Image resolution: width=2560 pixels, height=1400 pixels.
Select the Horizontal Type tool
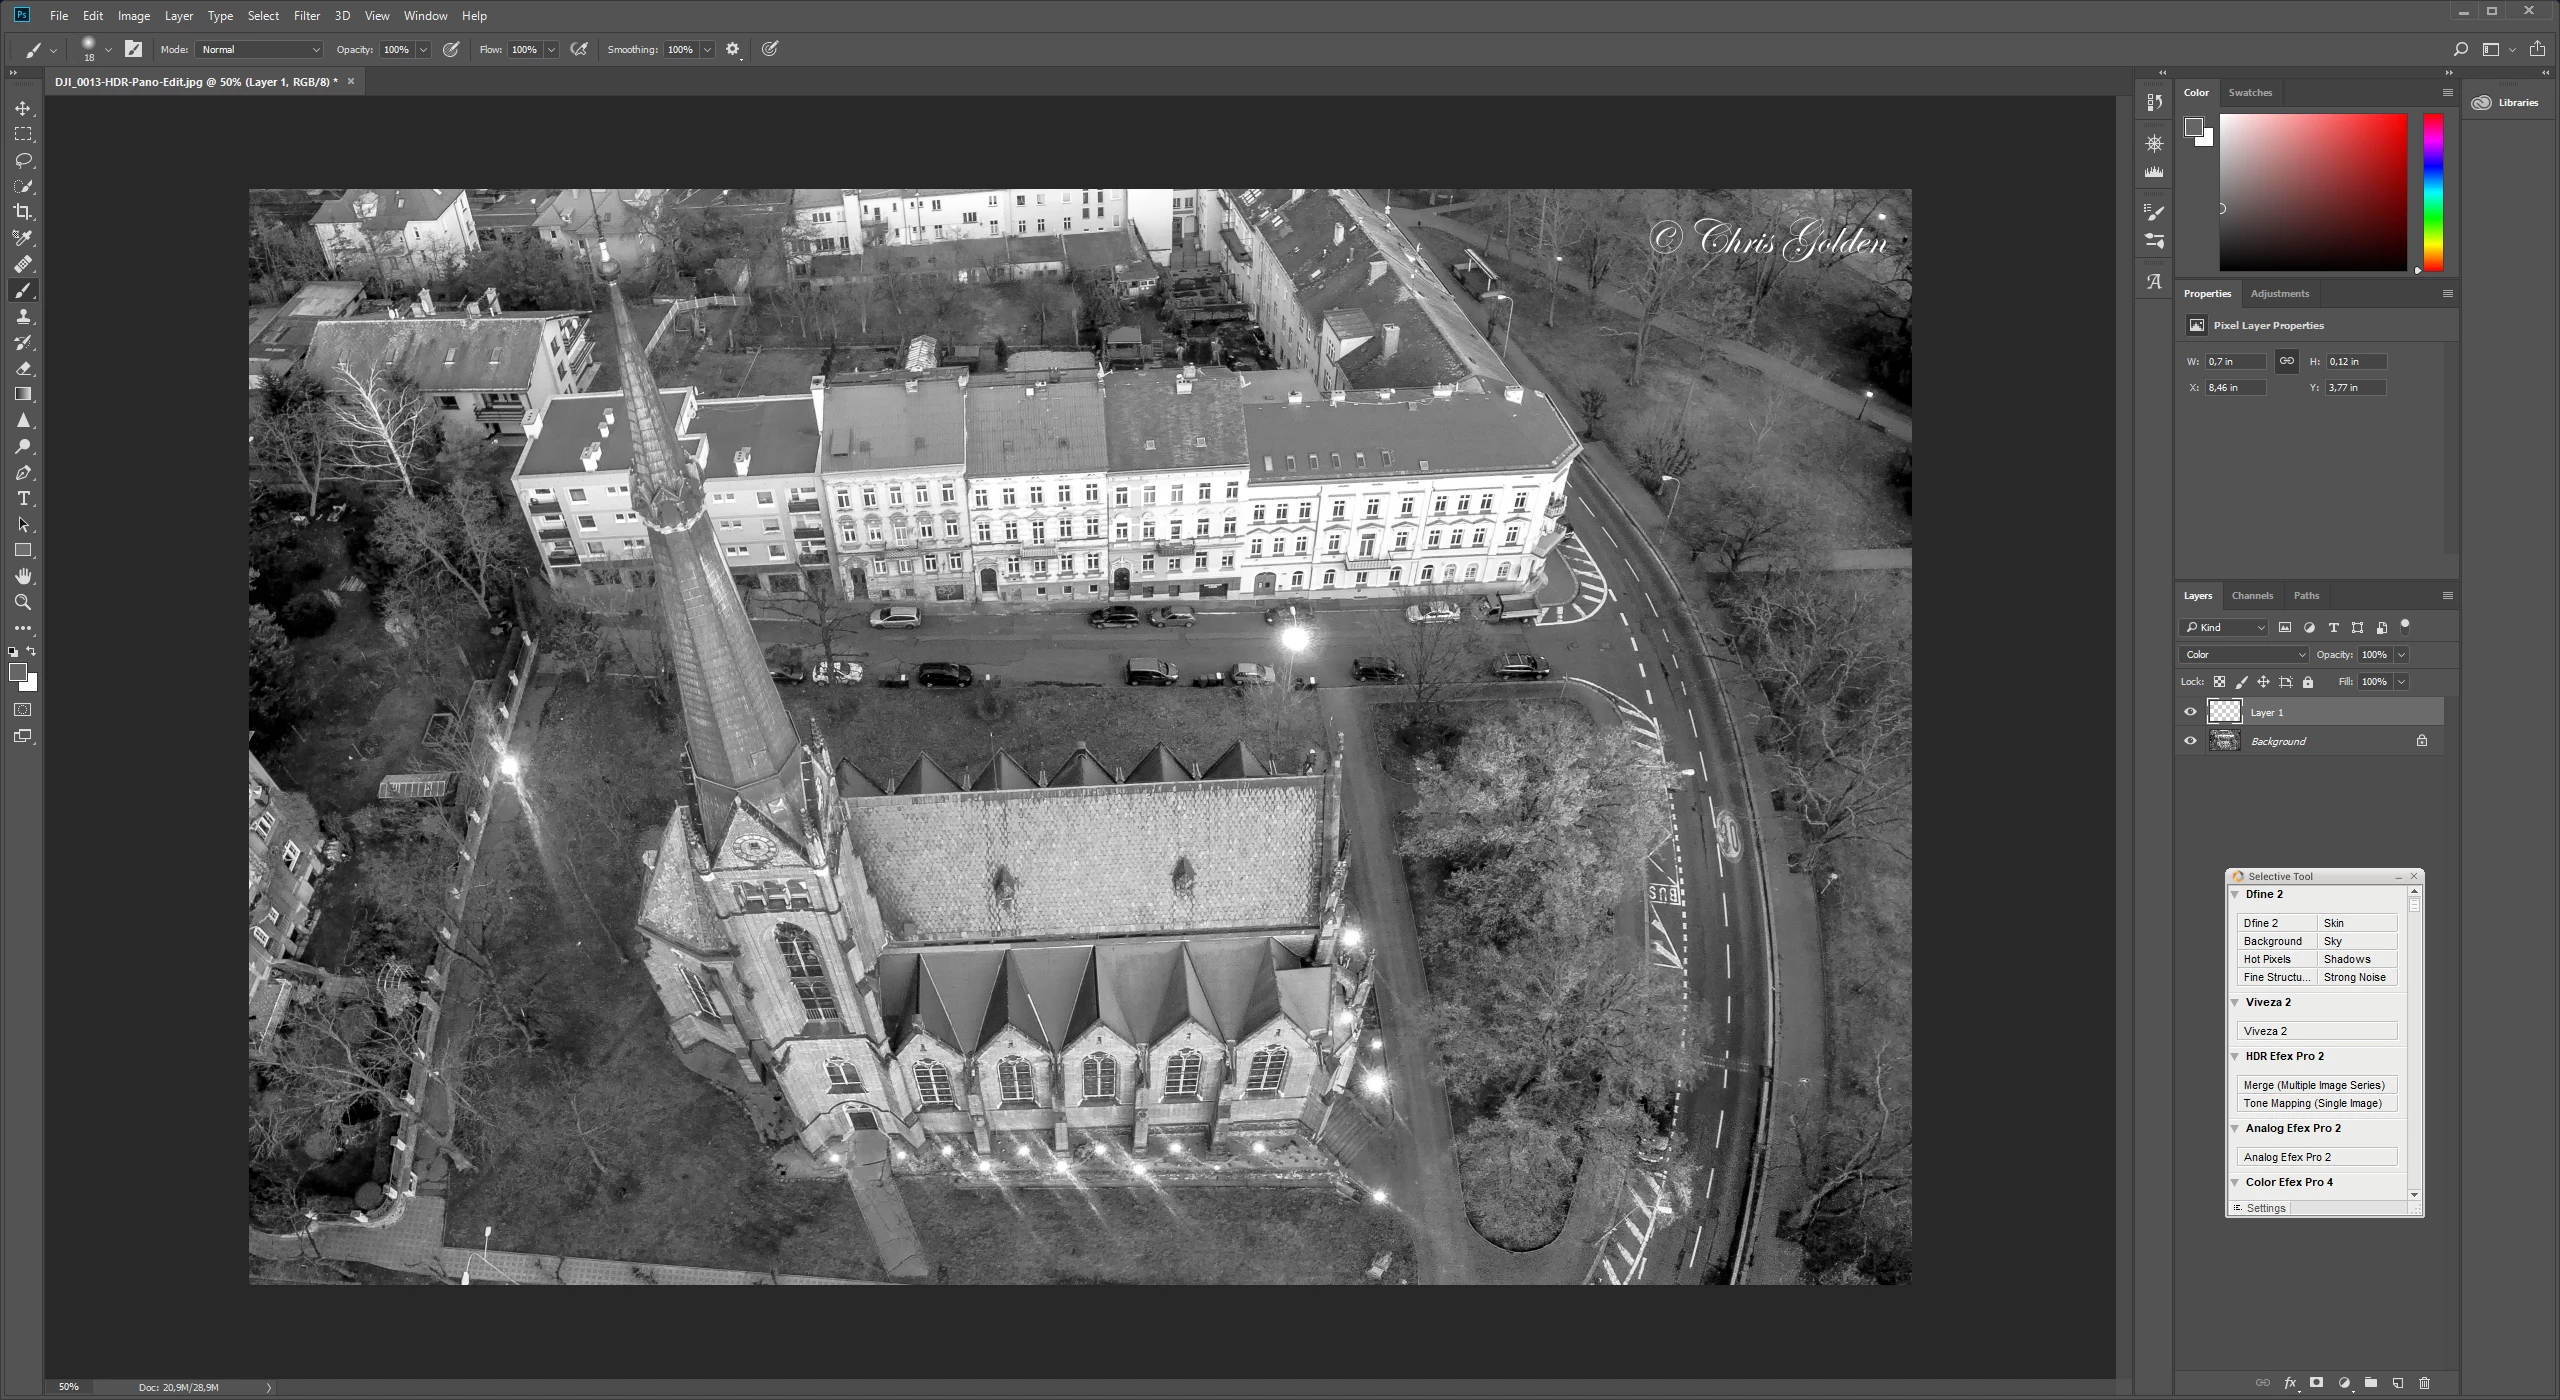pyautogui.click(x=23, y=498)
